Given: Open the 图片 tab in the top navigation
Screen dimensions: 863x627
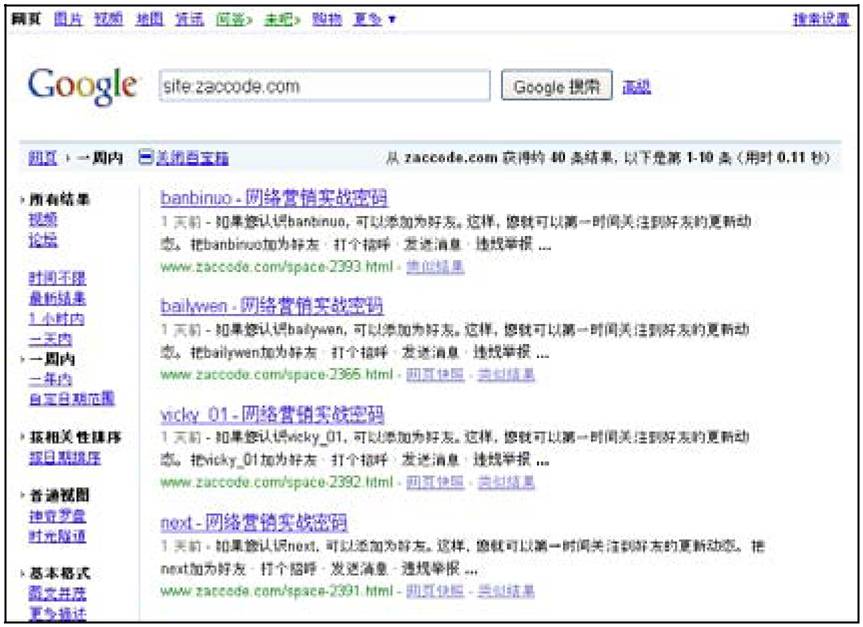Looking at the screenshot, I should click(68, 19).
